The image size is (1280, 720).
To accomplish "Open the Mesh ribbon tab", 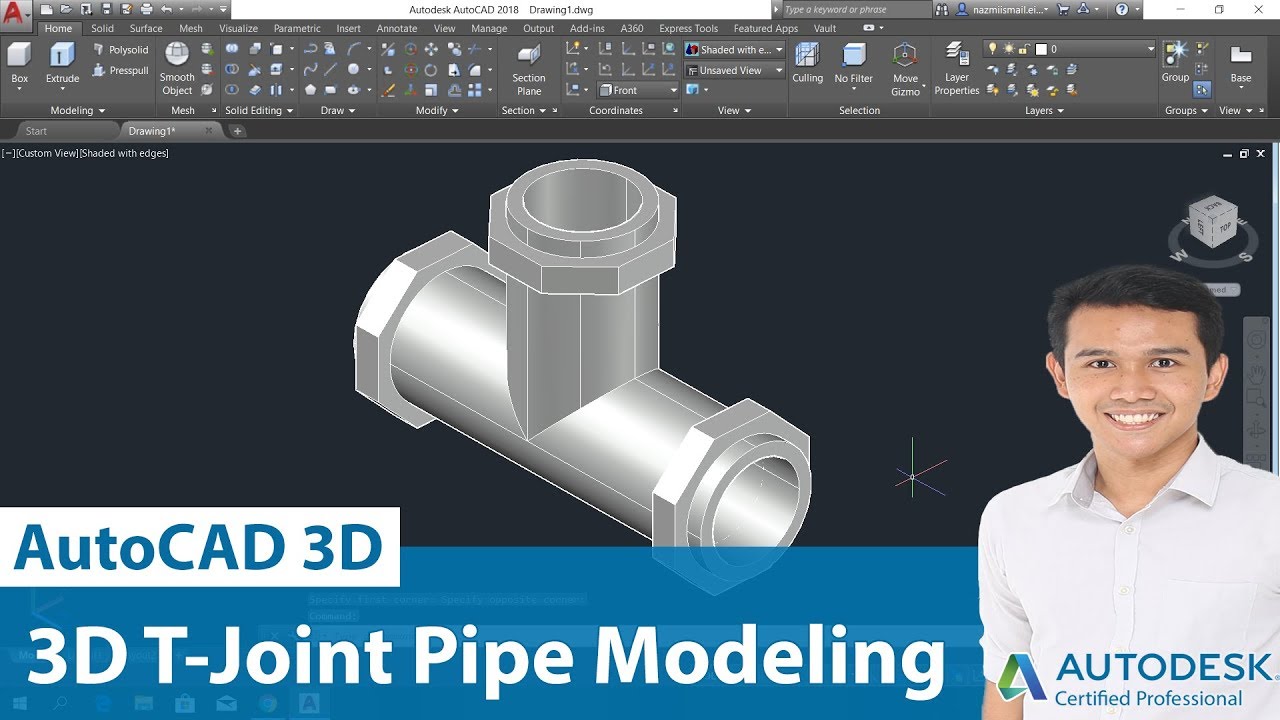I will 190,29.
